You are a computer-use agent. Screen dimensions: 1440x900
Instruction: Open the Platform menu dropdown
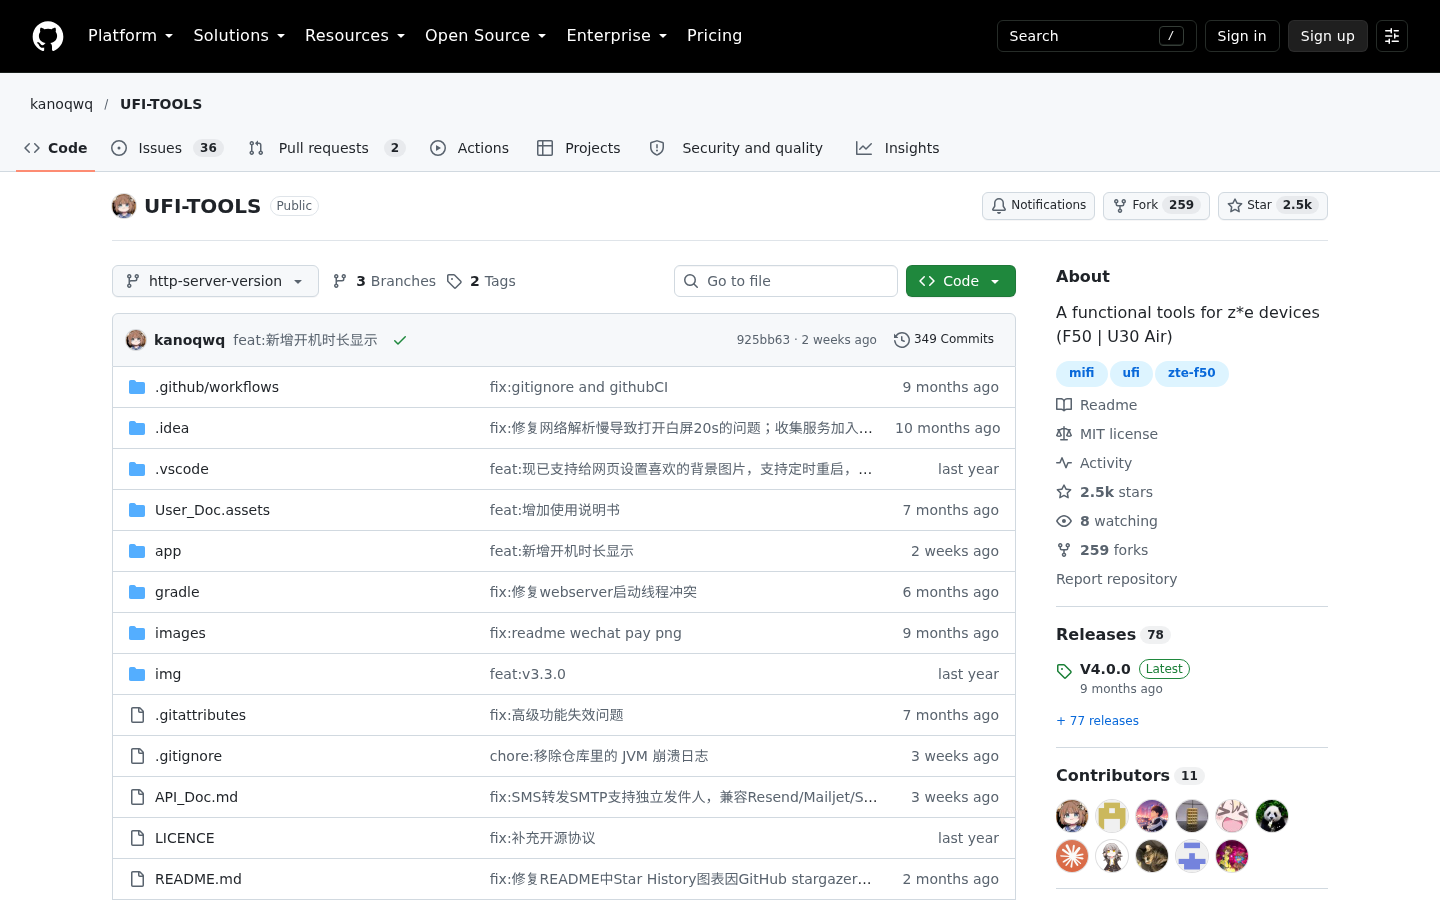[130, 36]
